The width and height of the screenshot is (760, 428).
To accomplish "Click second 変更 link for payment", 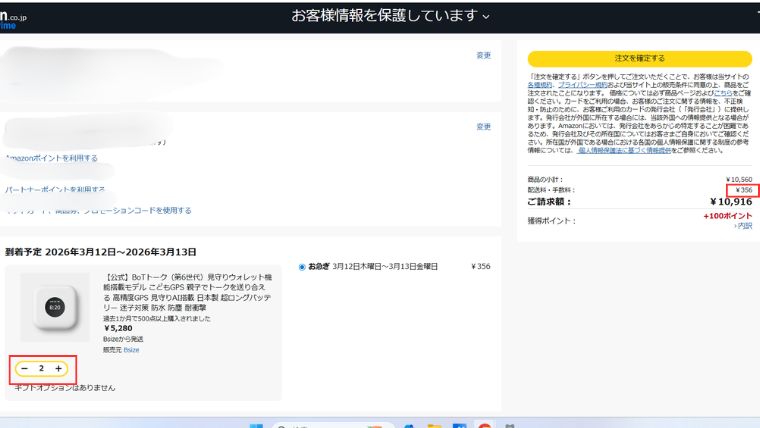I will (x=484, y=127).
